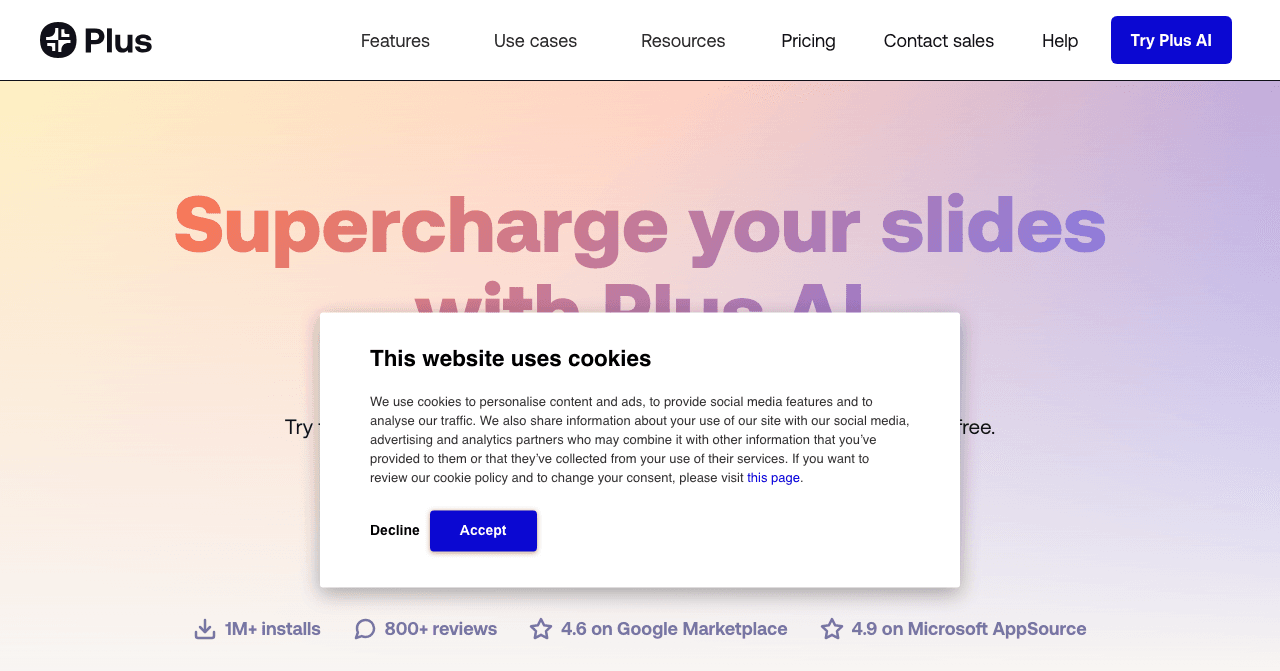Go to the Pricing page
The width and height of the screenshot is (1280, 671).
[808, 41]
